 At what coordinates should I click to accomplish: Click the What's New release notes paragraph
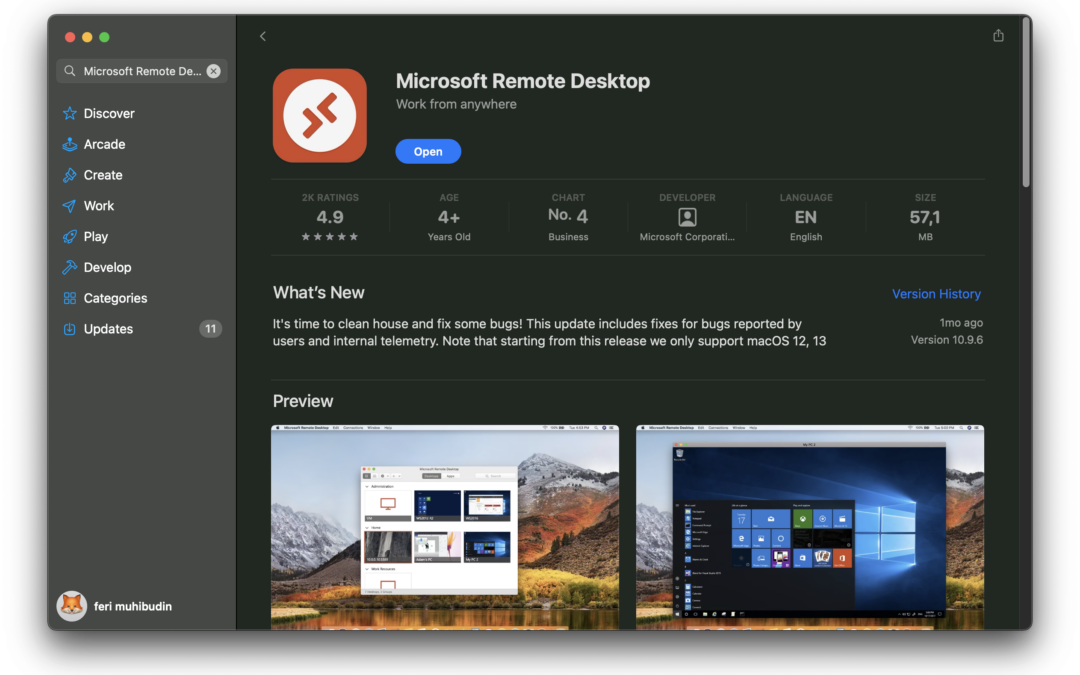point(549,333)
